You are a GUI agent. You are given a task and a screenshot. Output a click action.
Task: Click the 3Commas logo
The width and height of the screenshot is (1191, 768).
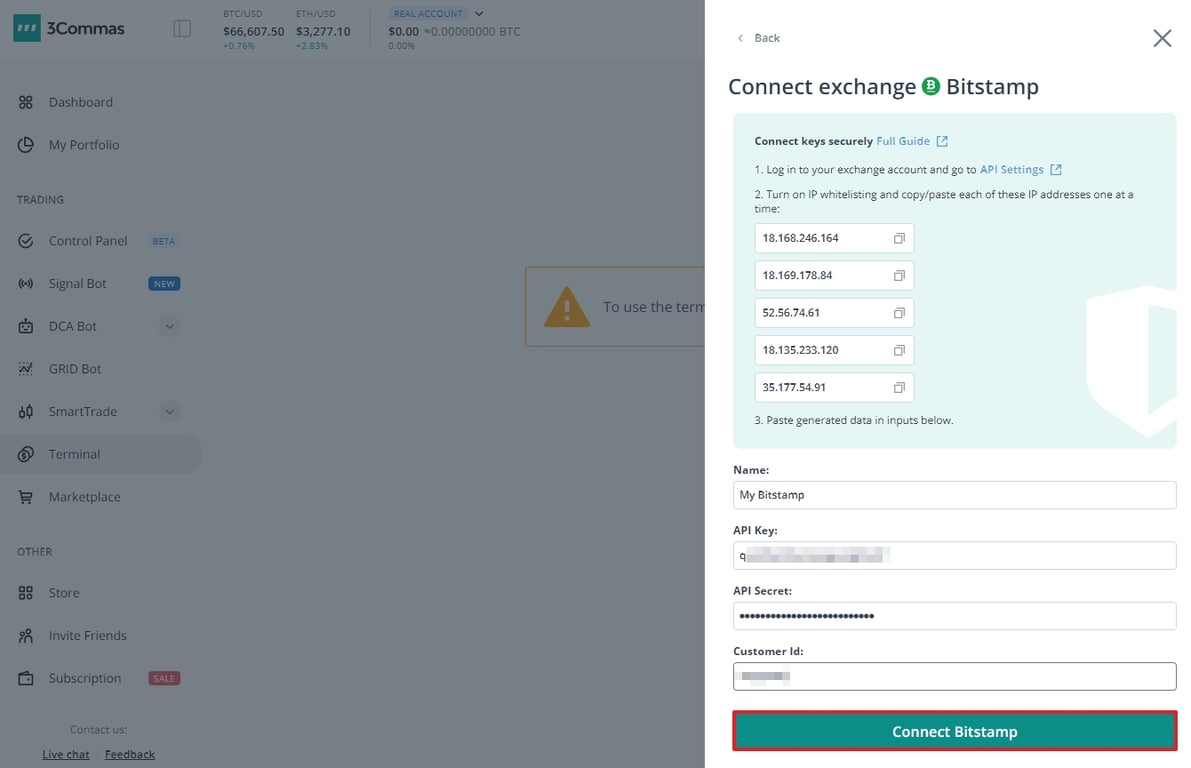tap(69, 29)
